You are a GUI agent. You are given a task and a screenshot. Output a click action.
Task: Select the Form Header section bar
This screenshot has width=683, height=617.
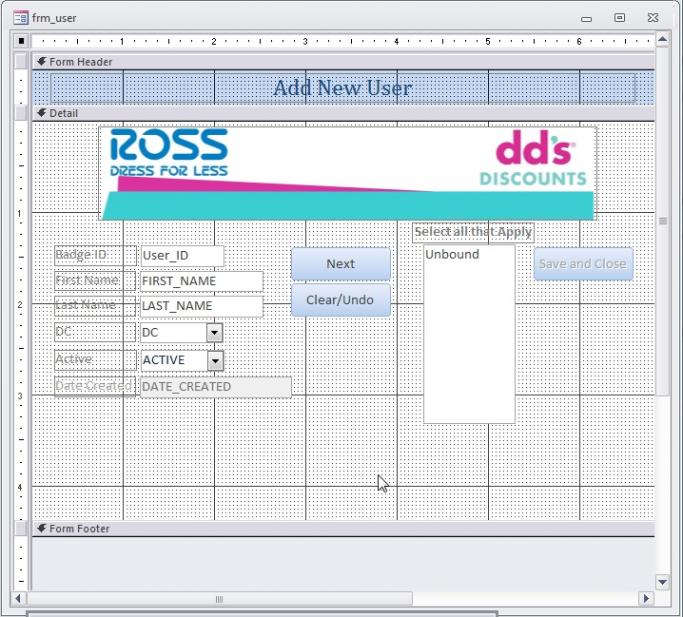(343, 62)
